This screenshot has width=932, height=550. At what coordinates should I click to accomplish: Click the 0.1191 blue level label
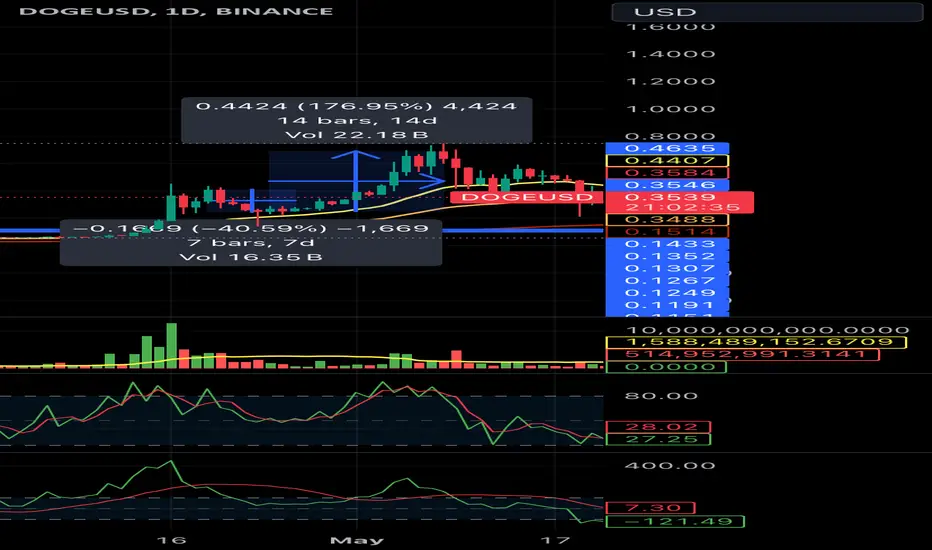click(667, 305)
